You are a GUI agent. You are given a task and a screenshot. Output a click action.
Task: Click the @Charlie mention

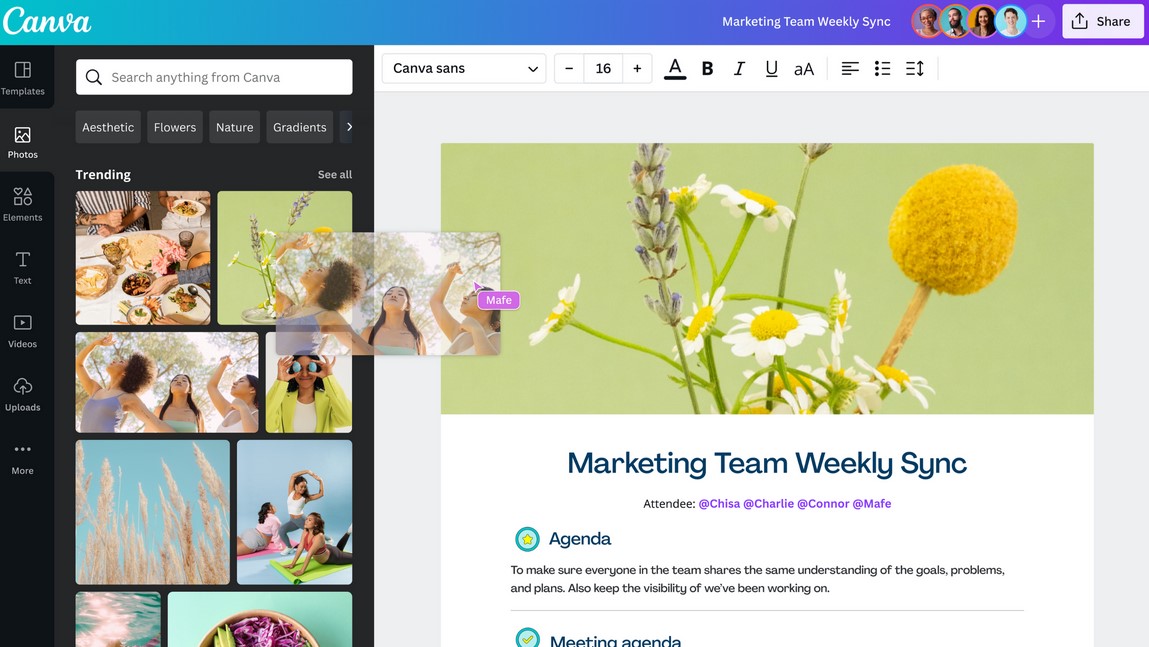768,504
